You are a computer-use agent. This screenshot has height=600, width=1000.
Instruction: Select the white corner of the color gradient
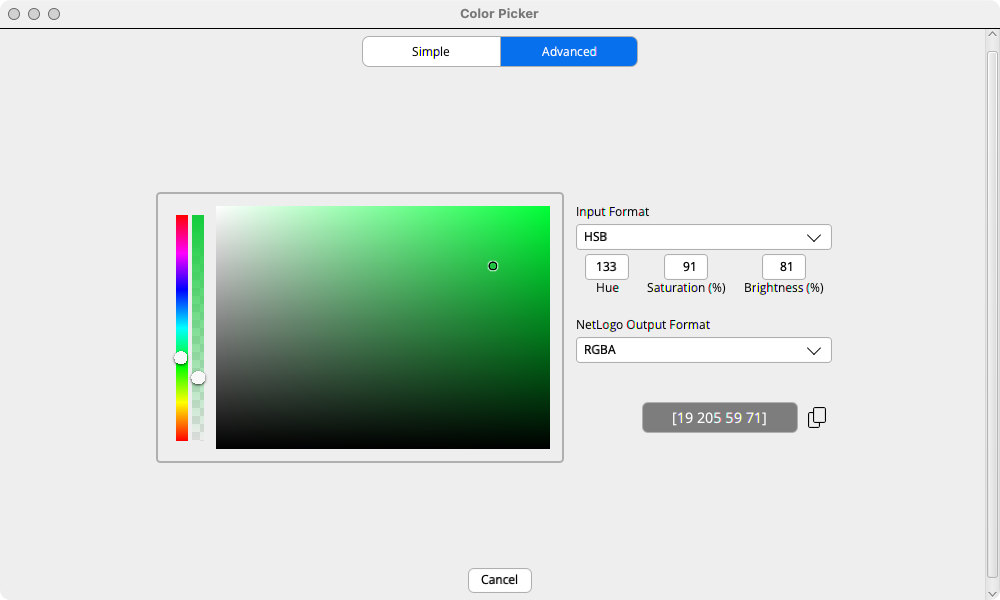[x=219, y=209]
